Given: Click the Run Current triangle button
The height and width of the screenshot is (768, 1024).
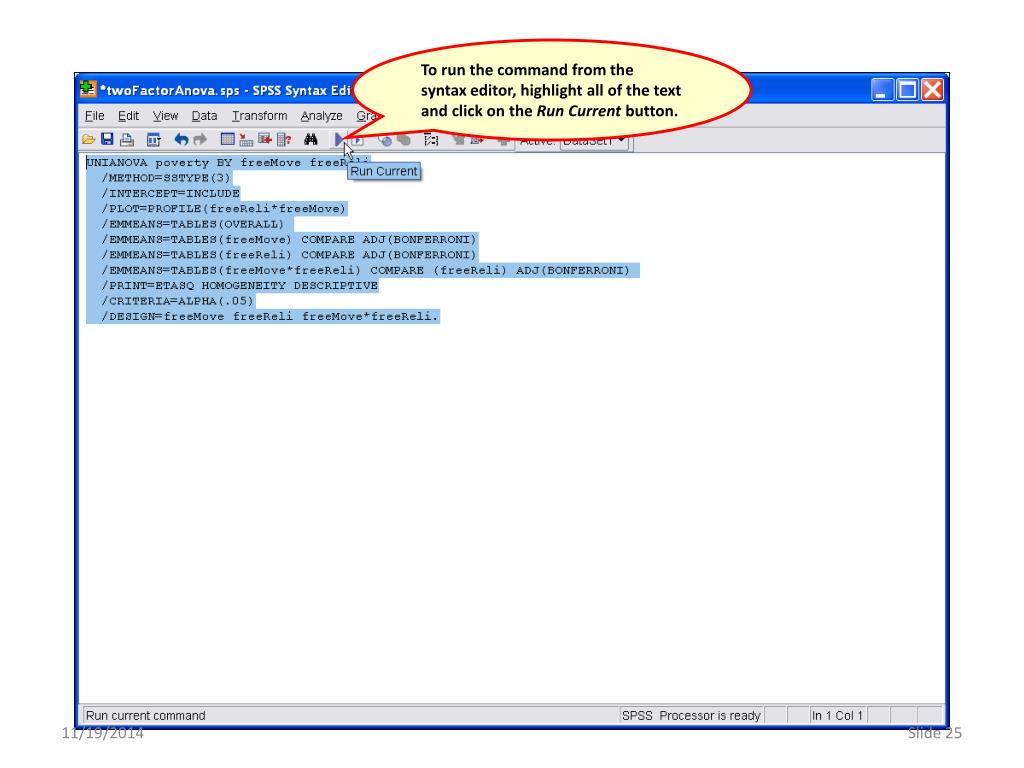Looking at the screenshot, I should point(339,139).
